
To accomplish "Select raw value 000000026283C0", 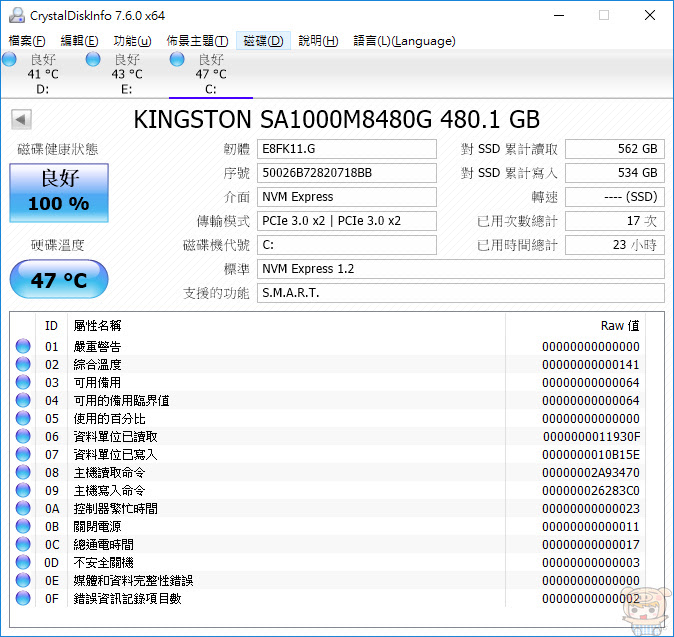I will pos(591,491).
